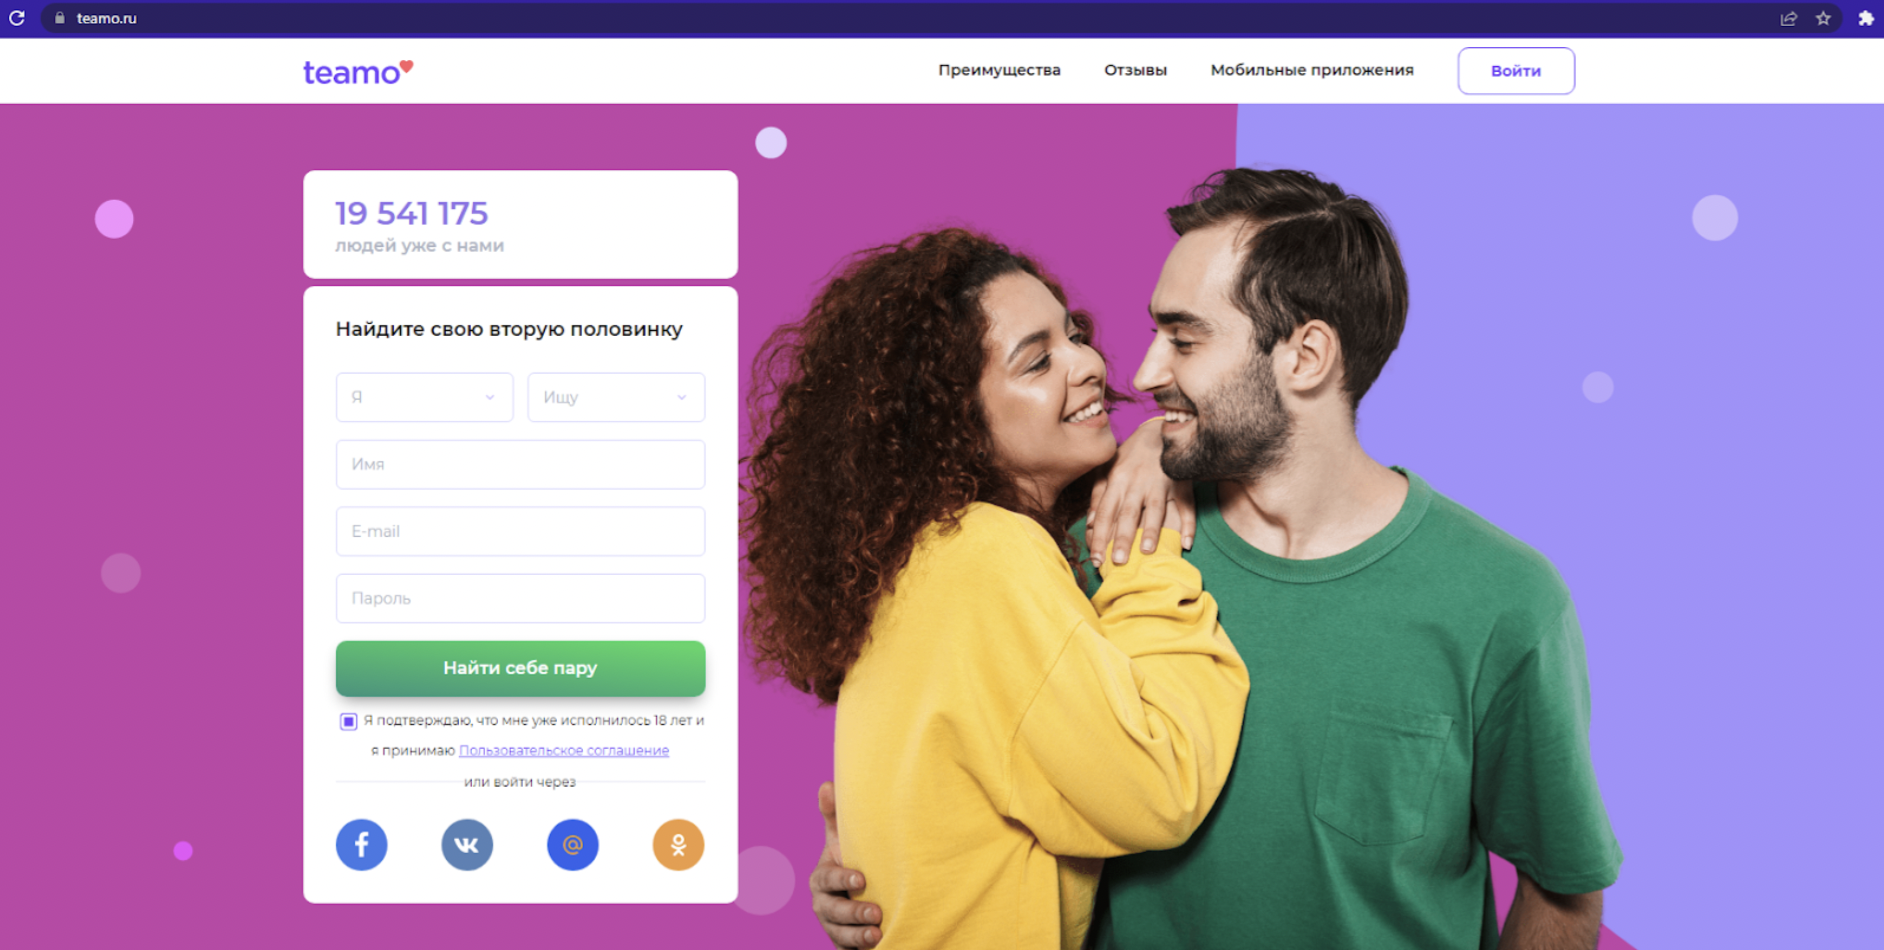Sign in with the Facebook icon
1884x950 pixels.
coord(361,844)
